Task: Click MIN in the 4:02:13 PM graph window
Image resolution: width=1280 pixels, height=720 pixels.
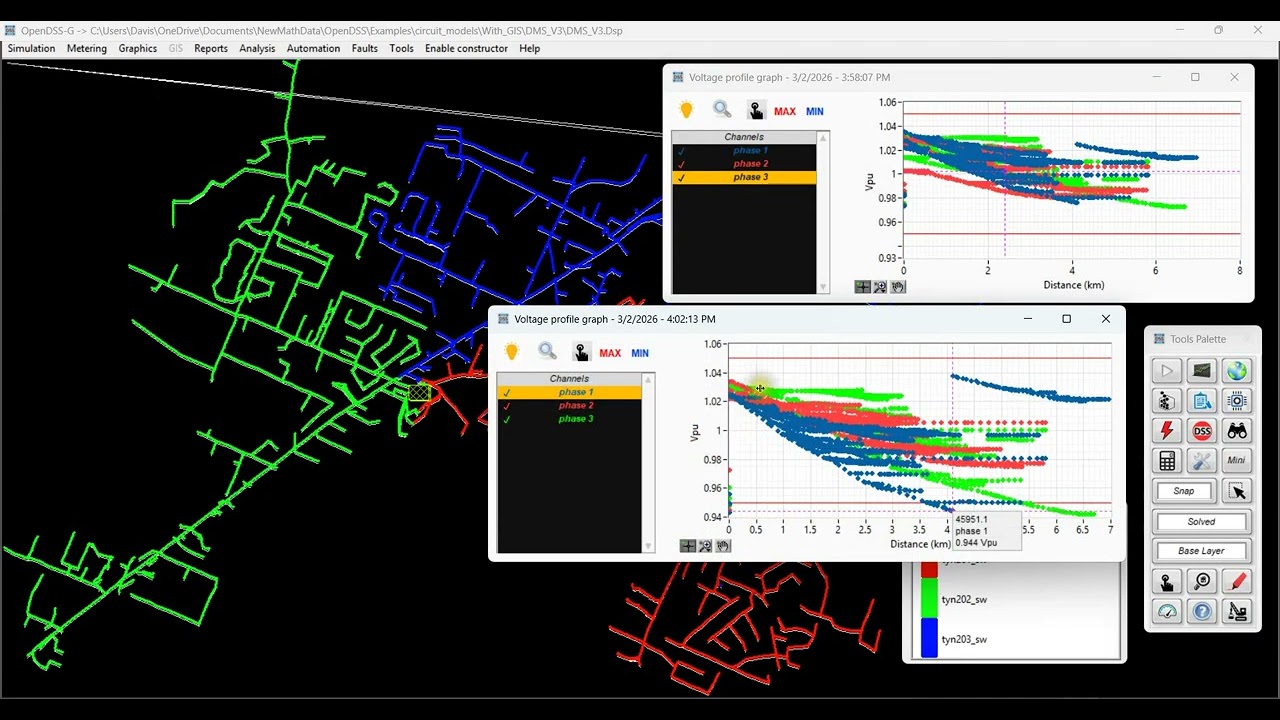Action: [x=640, y=353]
